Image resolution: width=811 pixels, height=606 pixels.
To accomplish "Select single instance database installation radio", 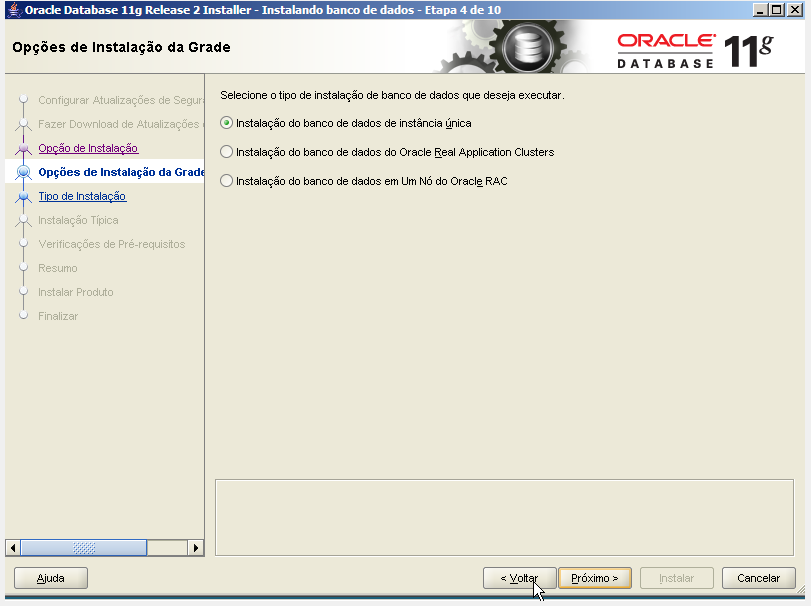I will (227, 123).
